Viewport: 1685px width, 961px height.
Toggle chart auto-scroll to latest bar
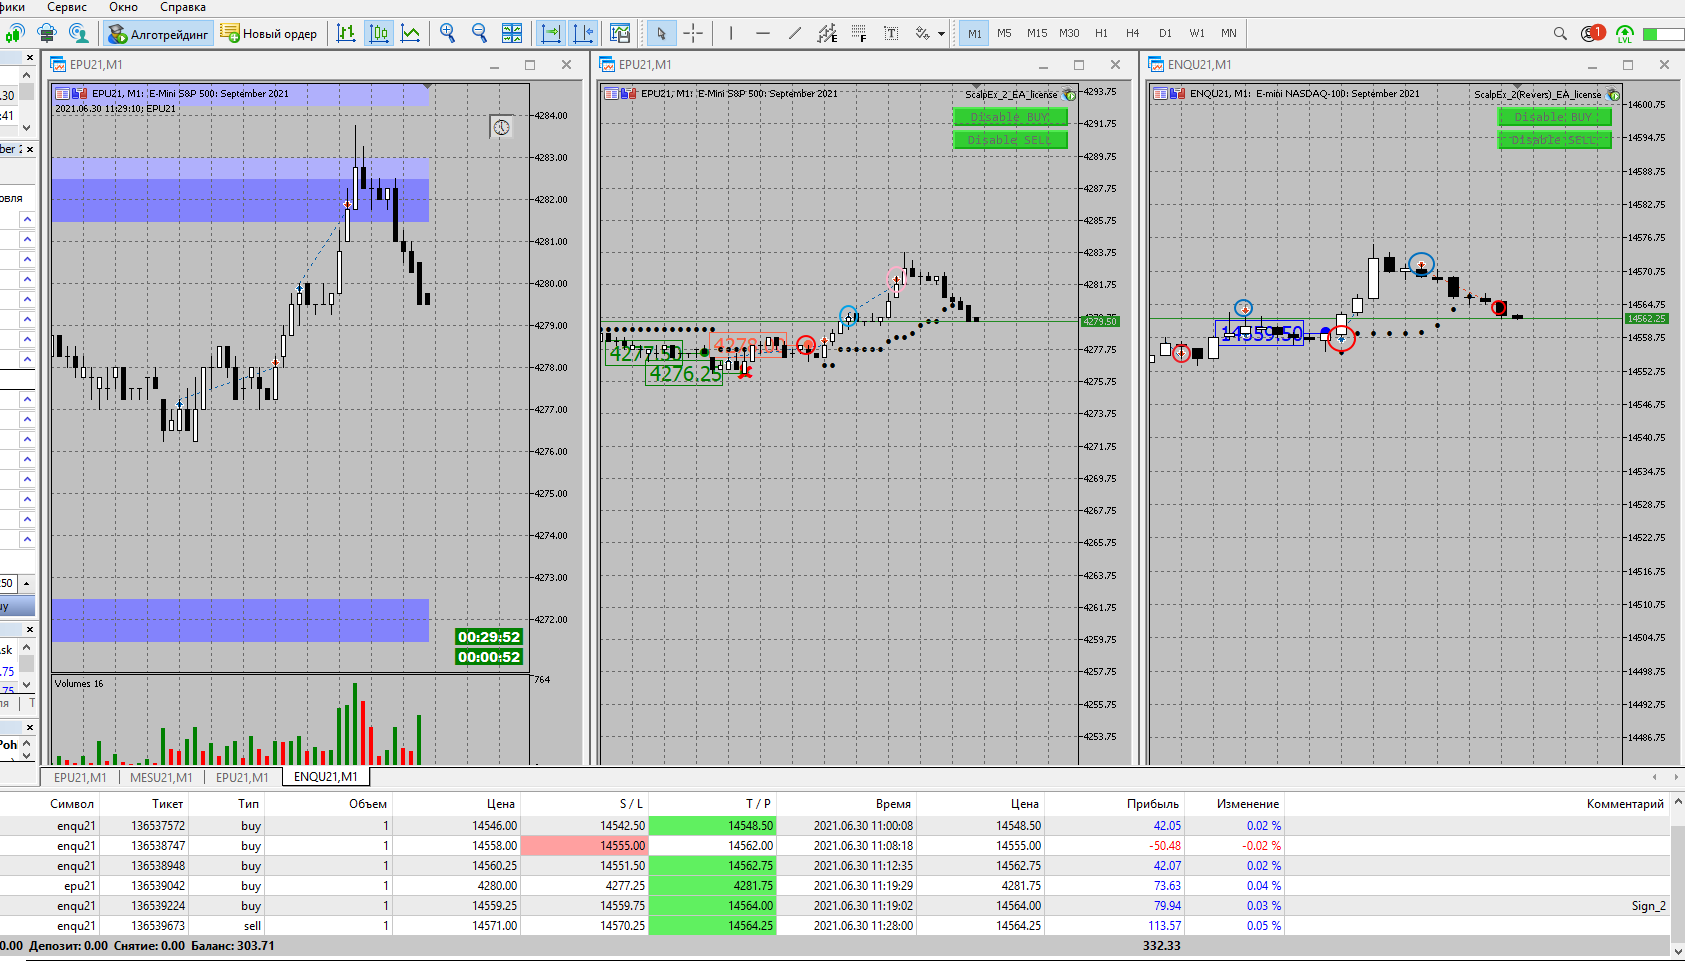[x=551, y=33]
